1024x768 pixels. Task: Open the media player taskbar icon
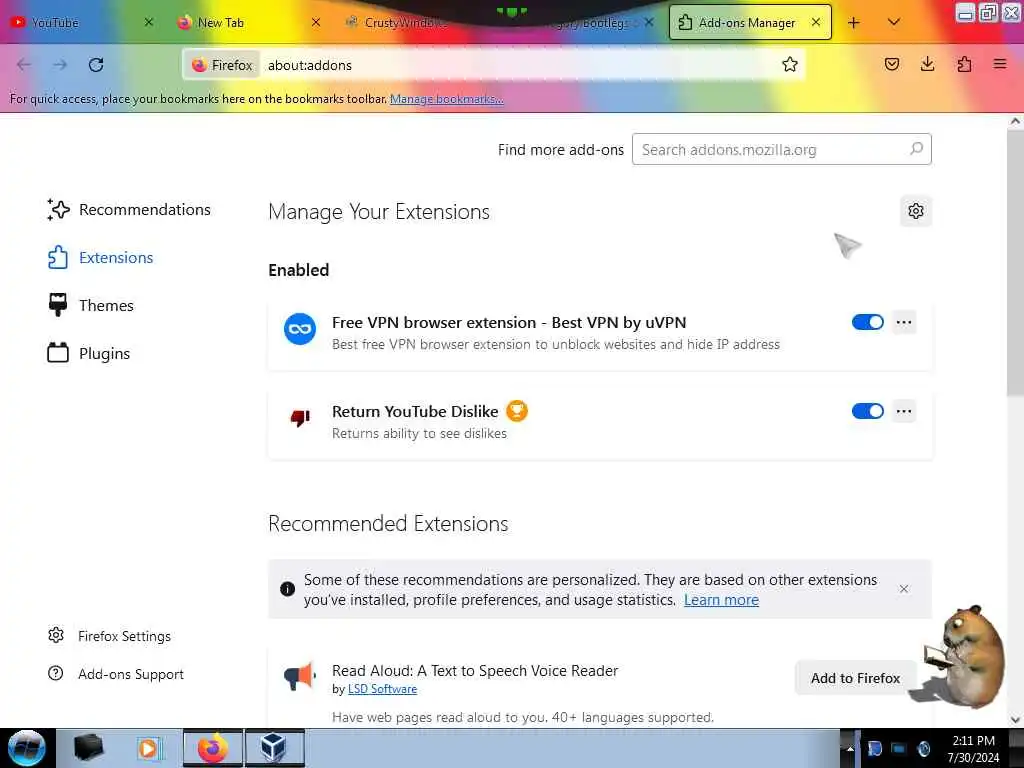point(150,748)
